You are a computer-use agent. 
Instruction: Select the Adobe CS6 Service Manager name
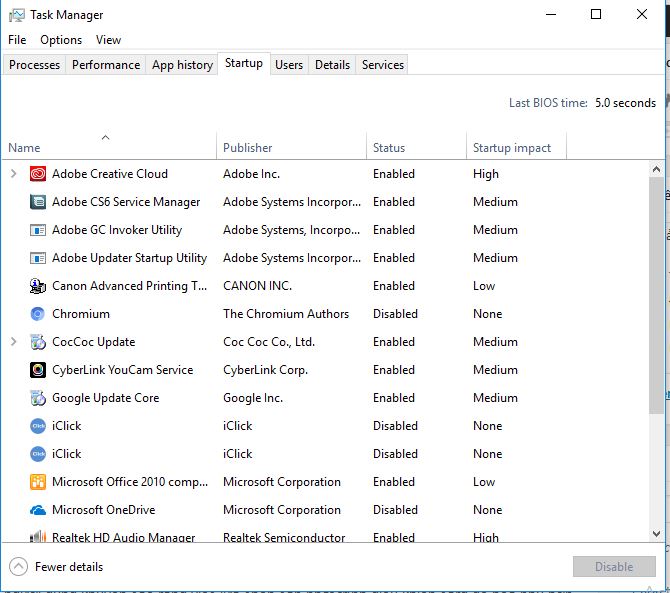[126, 202]
